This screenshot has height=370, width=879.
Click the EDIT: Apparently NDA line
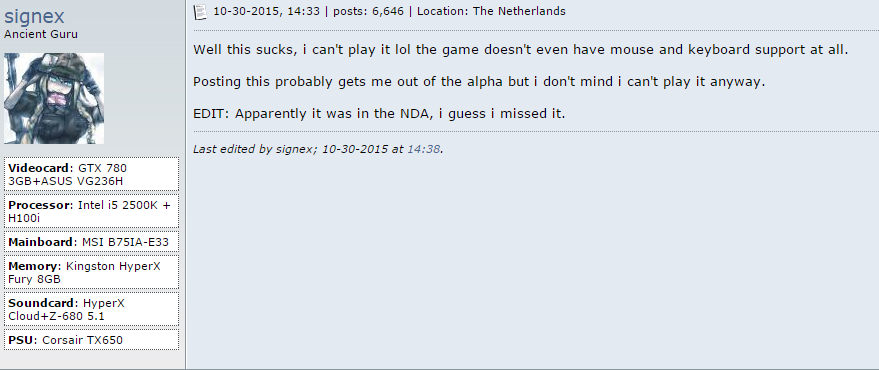click(x=380, y=114)
